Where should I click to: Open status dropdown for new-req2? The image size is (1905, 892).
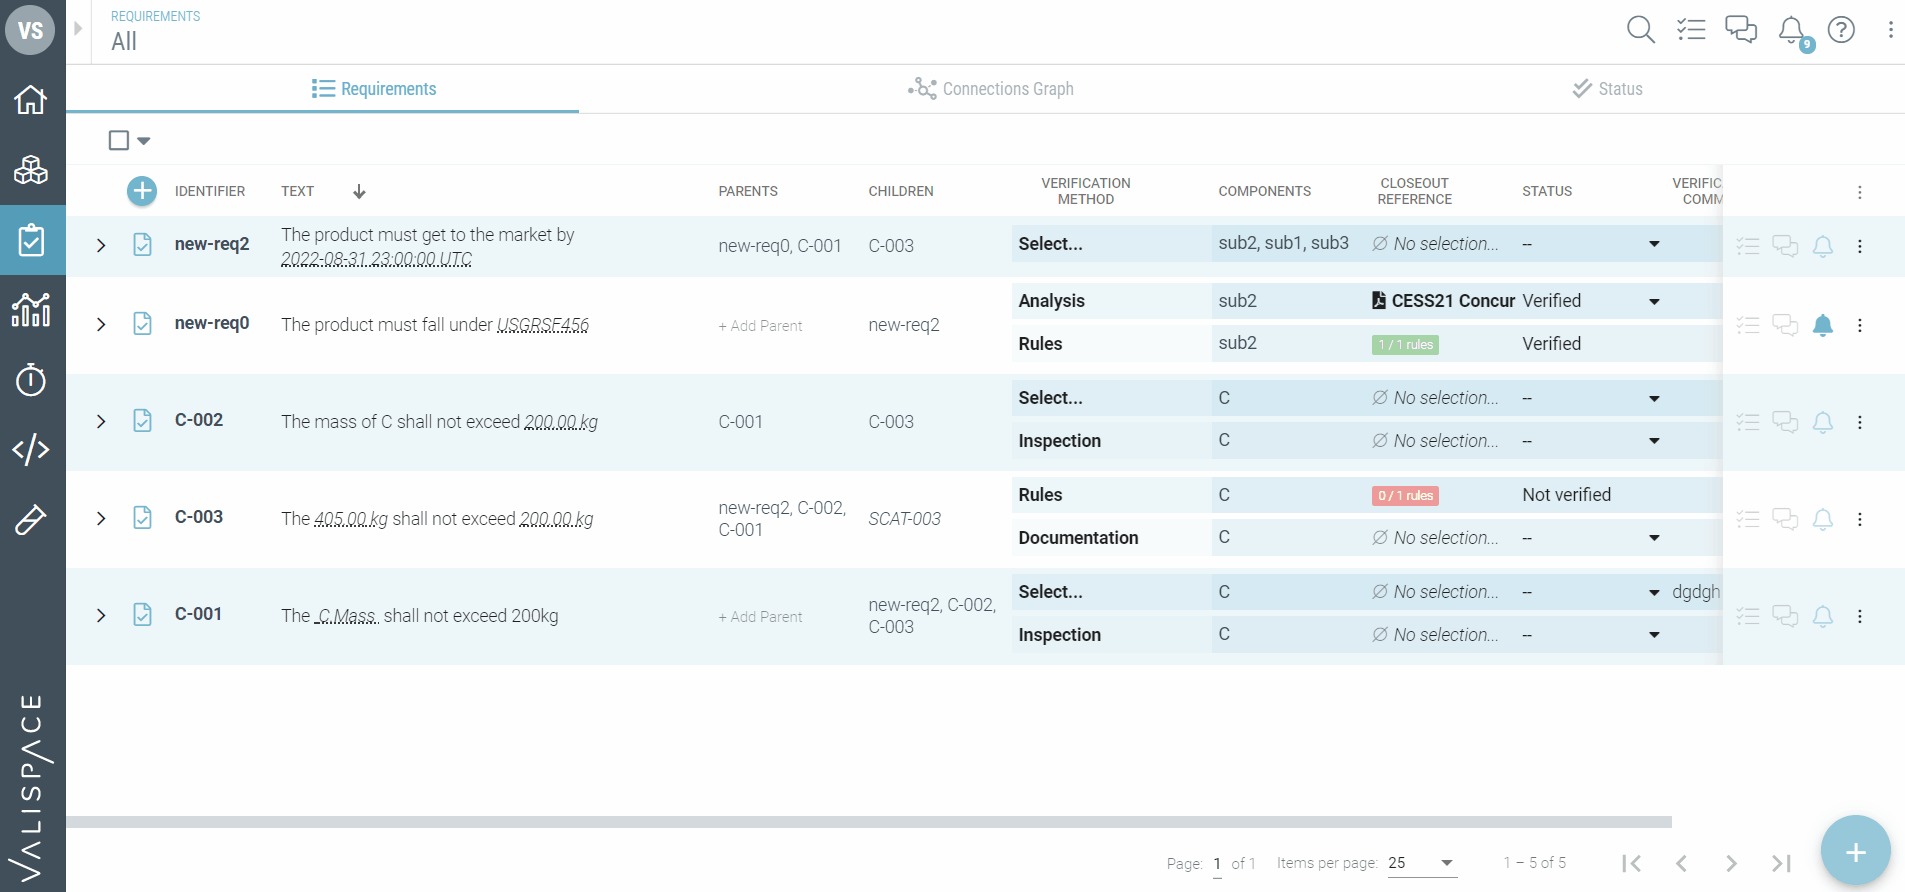point(1654,244)
